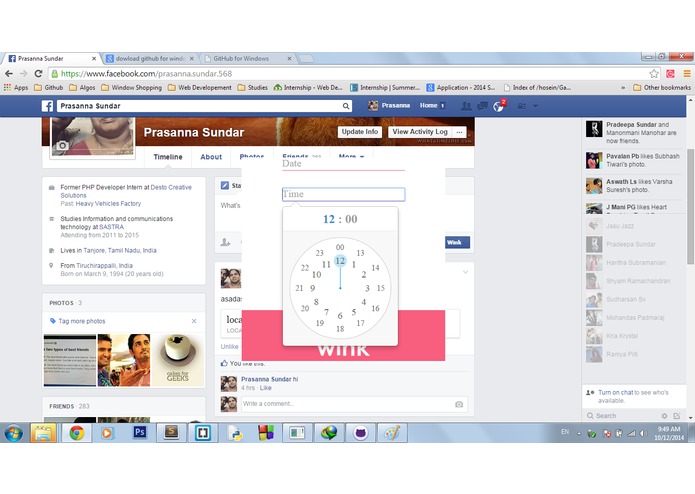This screenshot has width=695, height=494.
Task: Open Windows Start button
Action: click(13, 432)
